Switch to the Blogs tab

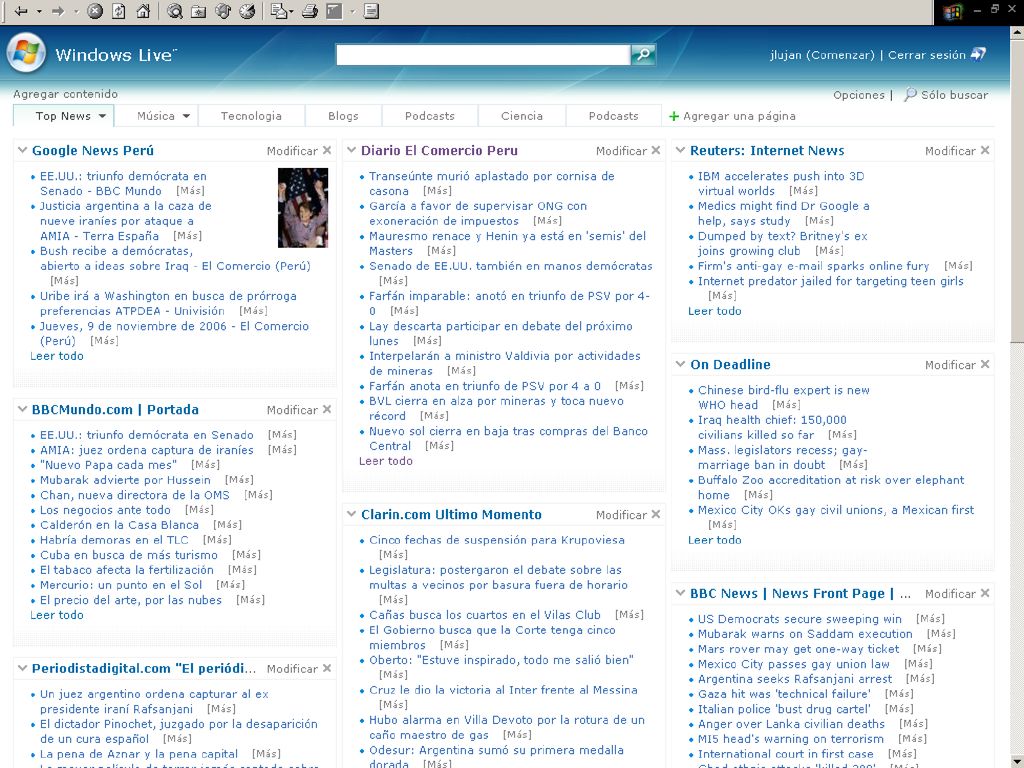pyautogui.click(x=343, y=116)
